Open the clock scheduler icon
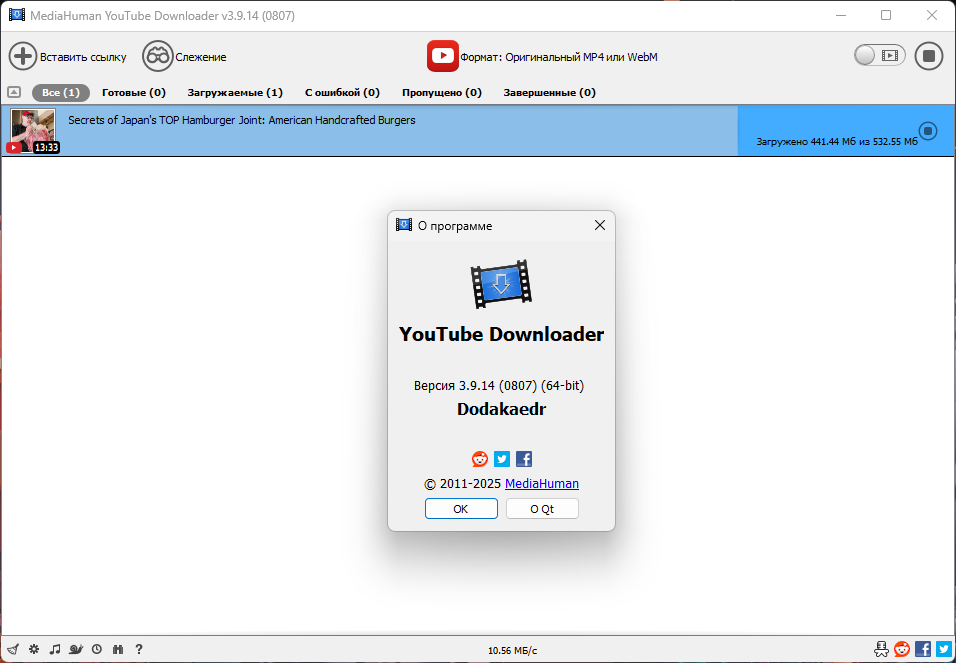This screenshot has height=663, width=956. tap(97, 650)
